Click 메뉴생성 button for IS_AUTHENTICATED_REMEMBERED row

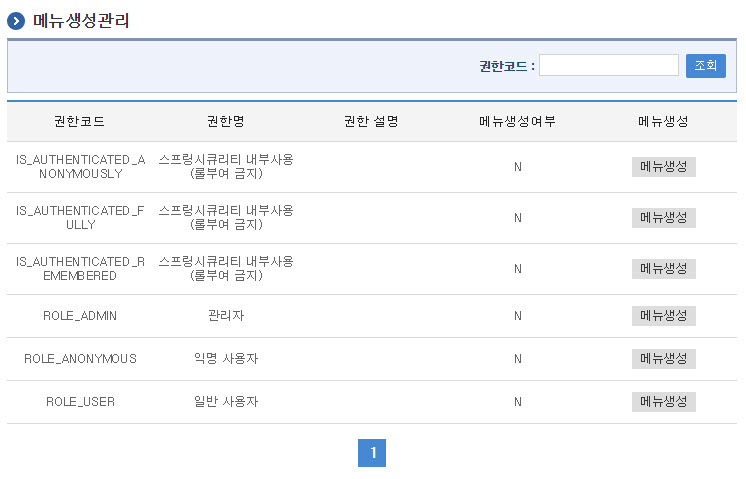[x=663, y=269]
